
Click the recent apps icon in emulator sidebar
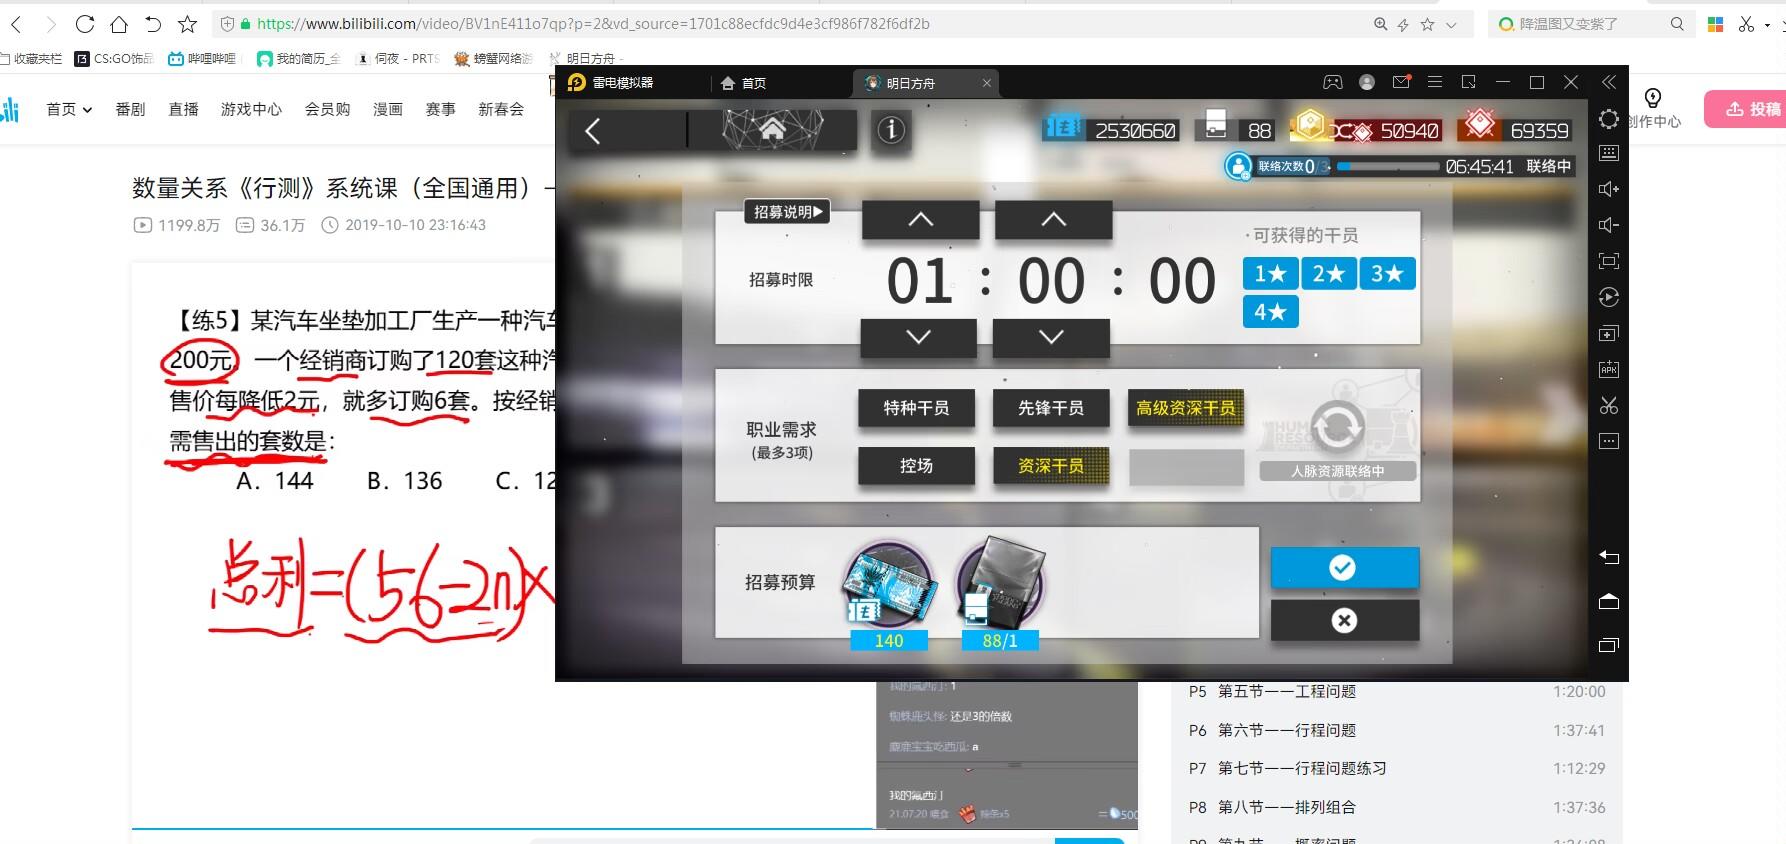click(1608, 645)
